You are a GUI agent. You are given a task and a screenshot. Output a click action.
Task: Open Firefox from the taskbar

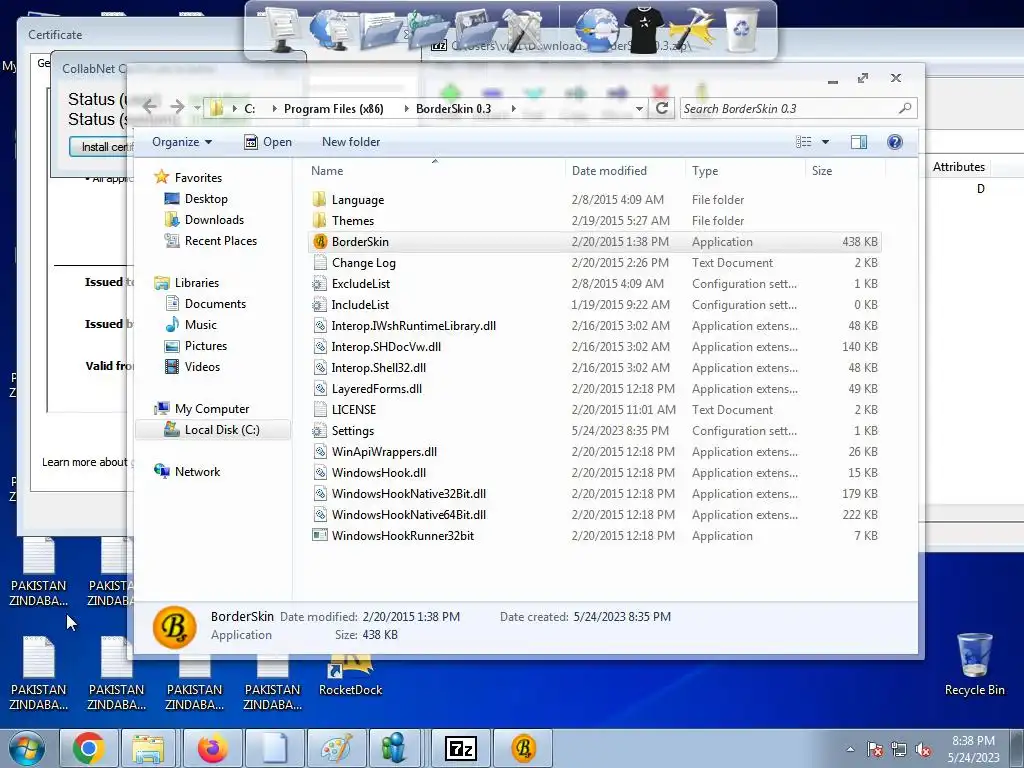click(212, 748)
